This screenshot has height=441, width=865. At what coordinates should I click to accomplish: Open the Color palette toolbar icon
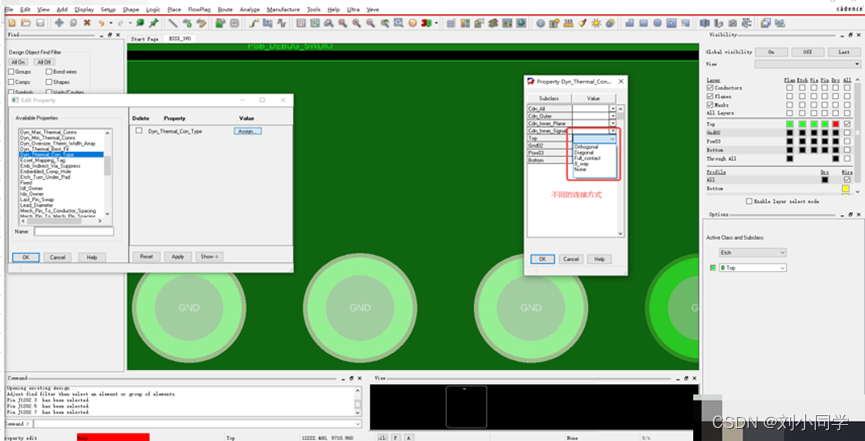[x=465, y=23]
